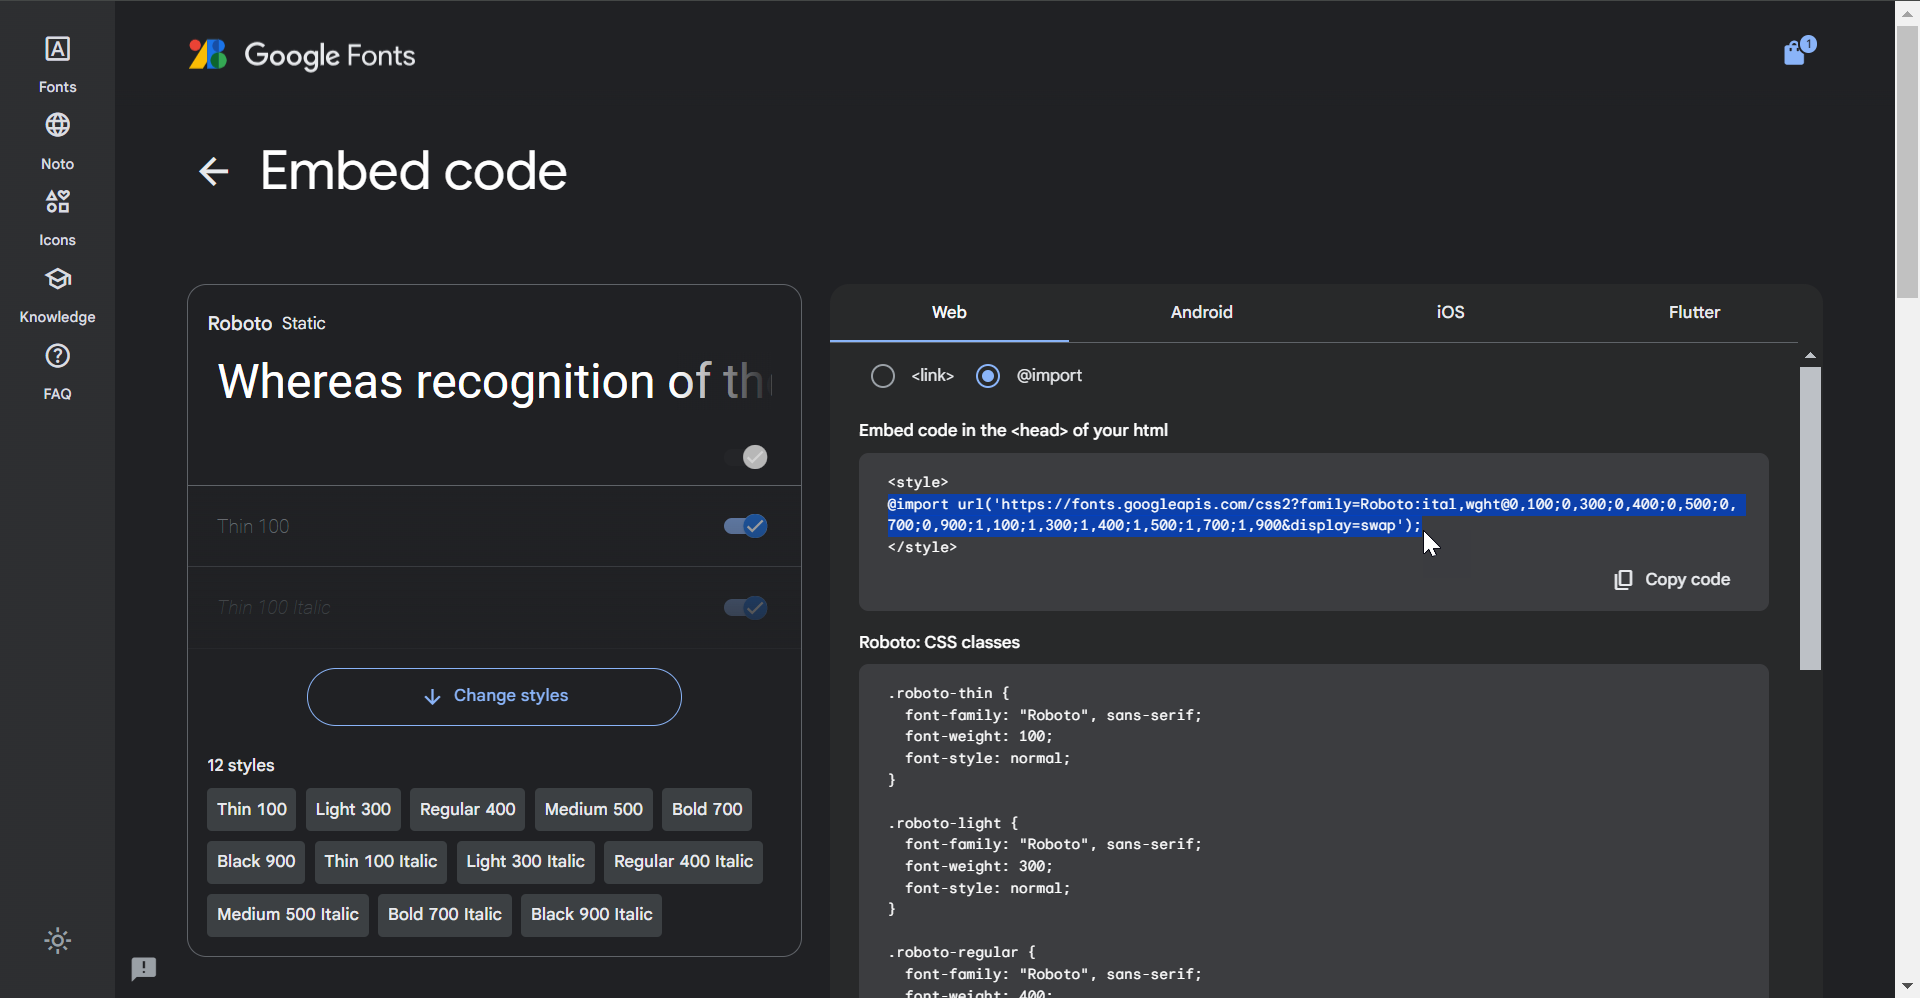The height and width of the screenshot is (998, 1920).
Task: Click the send feedback icon
Action: tap(144, 968)
